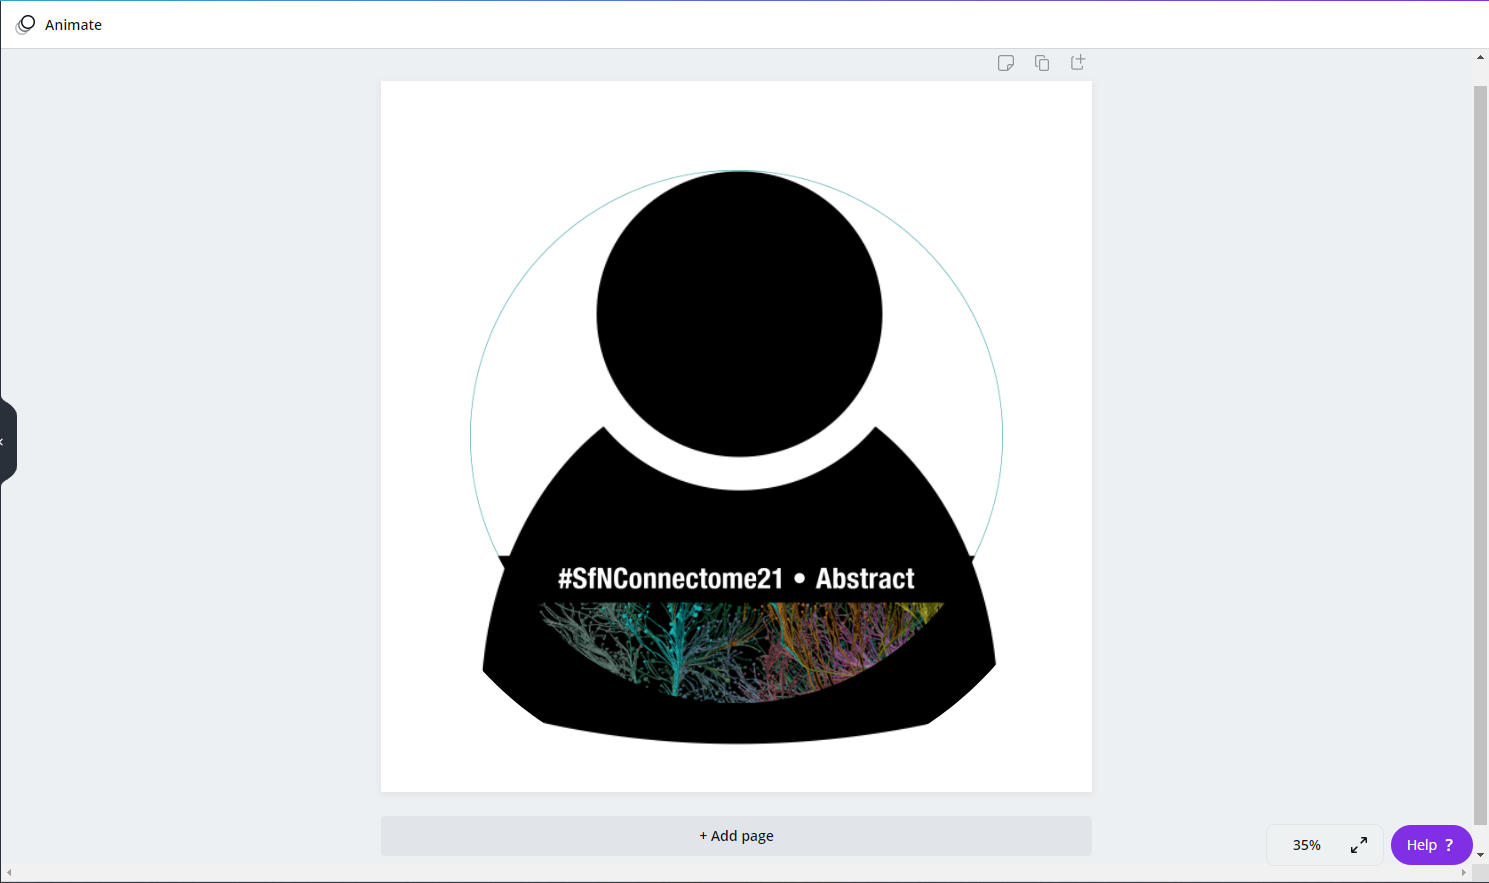
Task: Expand the collapsed side panel handle
Action: 6,441
